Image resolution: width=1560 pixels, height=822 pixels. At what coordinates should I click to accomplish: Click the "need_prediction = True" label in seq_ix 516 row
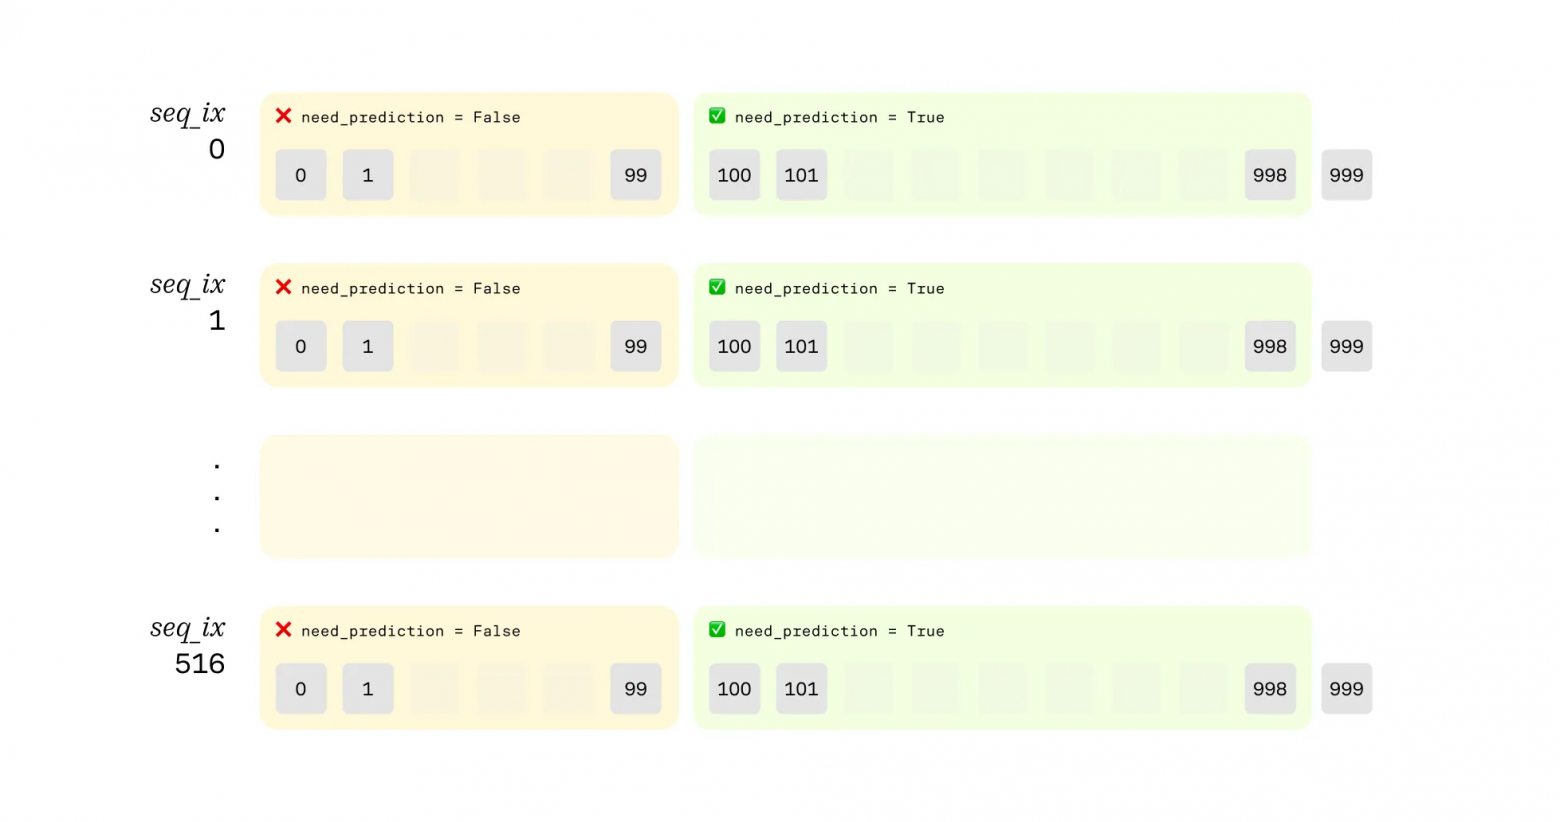839,631
